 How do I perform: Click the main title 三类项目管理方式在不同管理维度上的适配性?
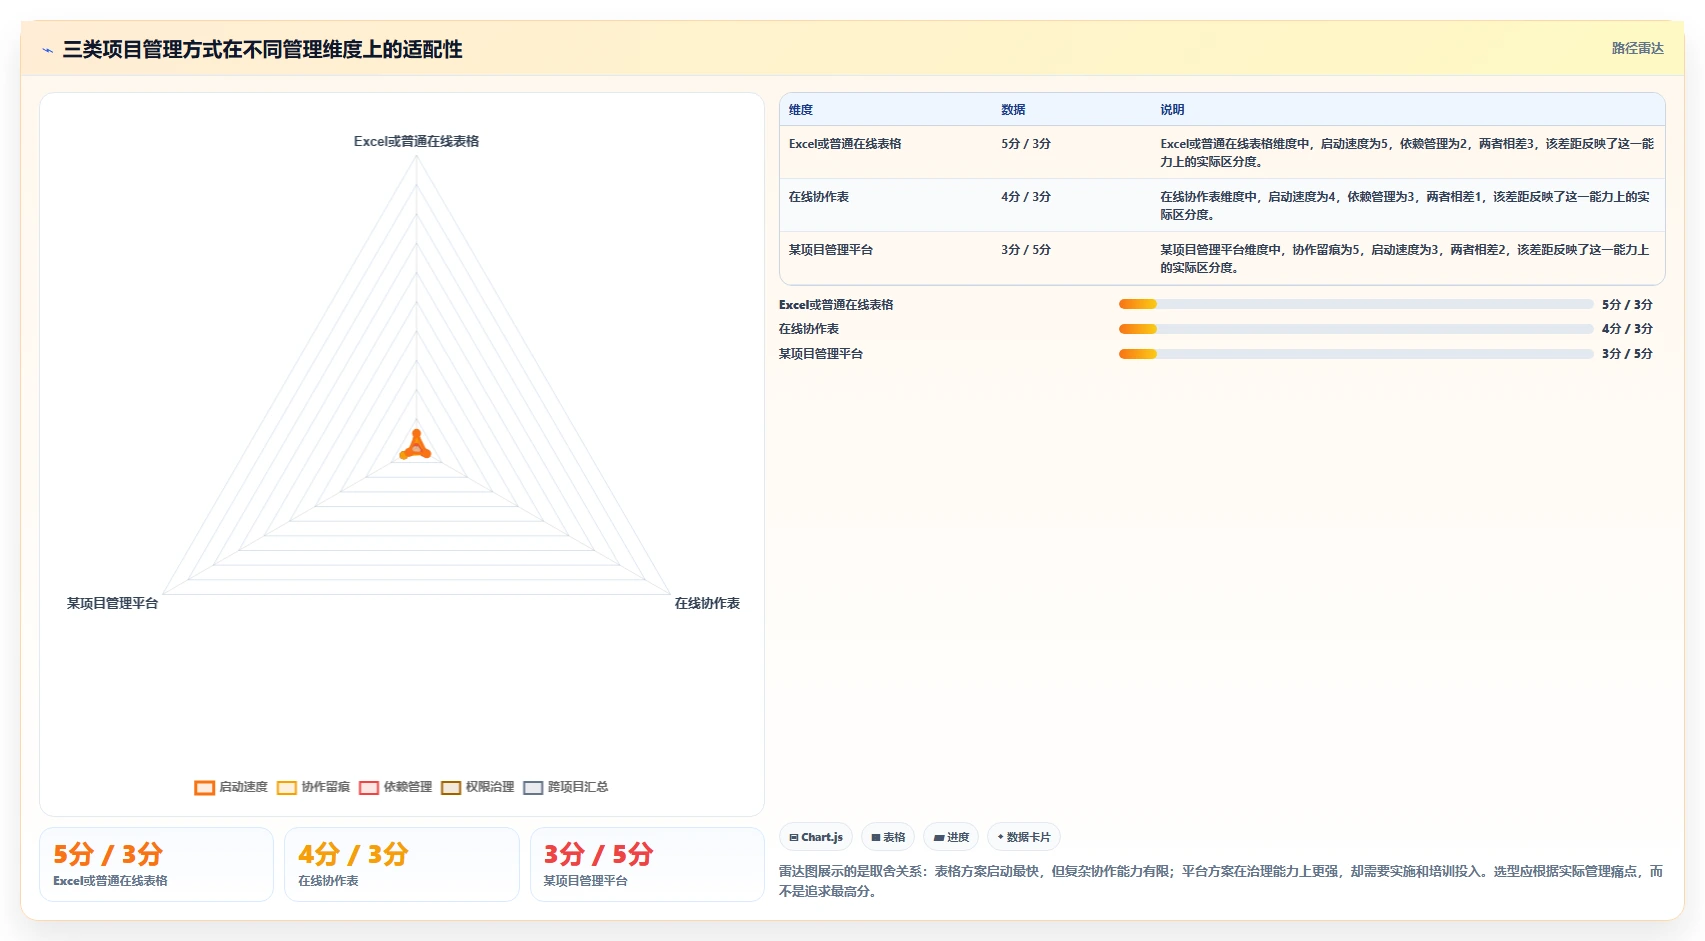(262, 49)
